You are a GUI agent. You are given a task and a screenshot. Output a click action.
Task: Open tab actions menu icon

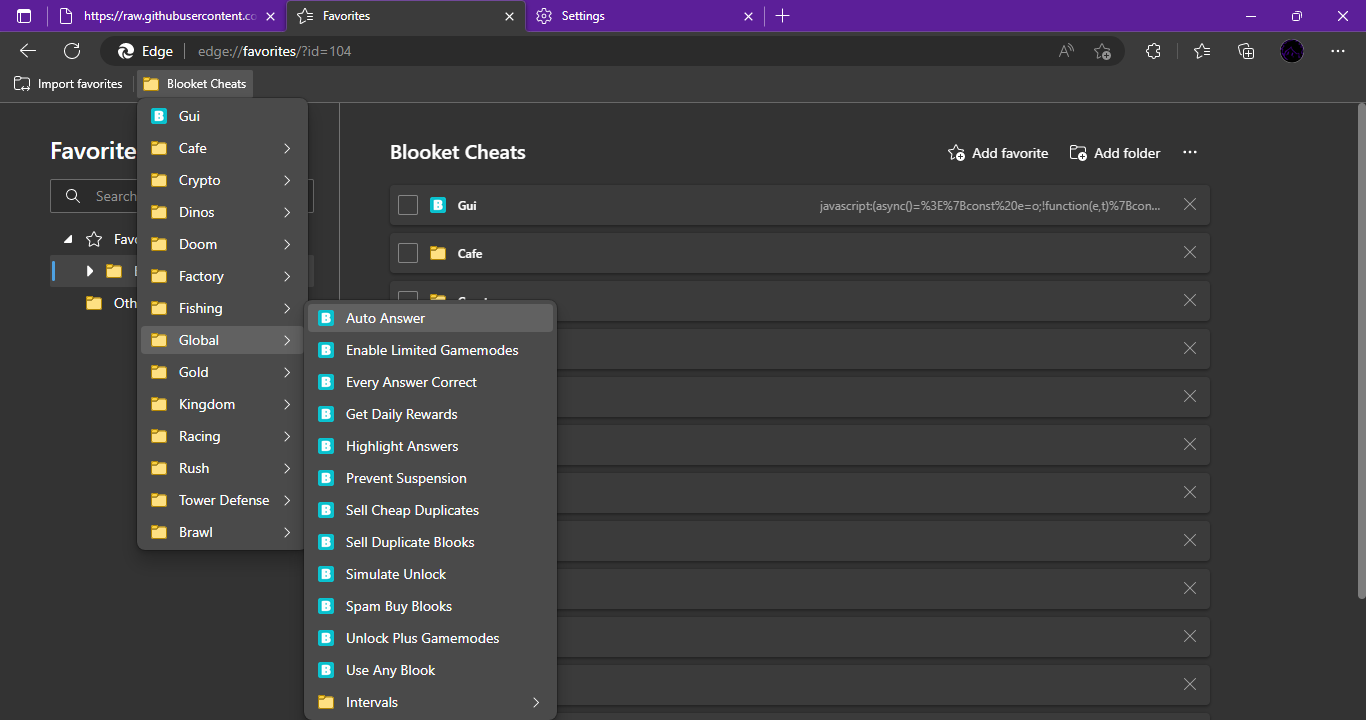click(24, 16)
